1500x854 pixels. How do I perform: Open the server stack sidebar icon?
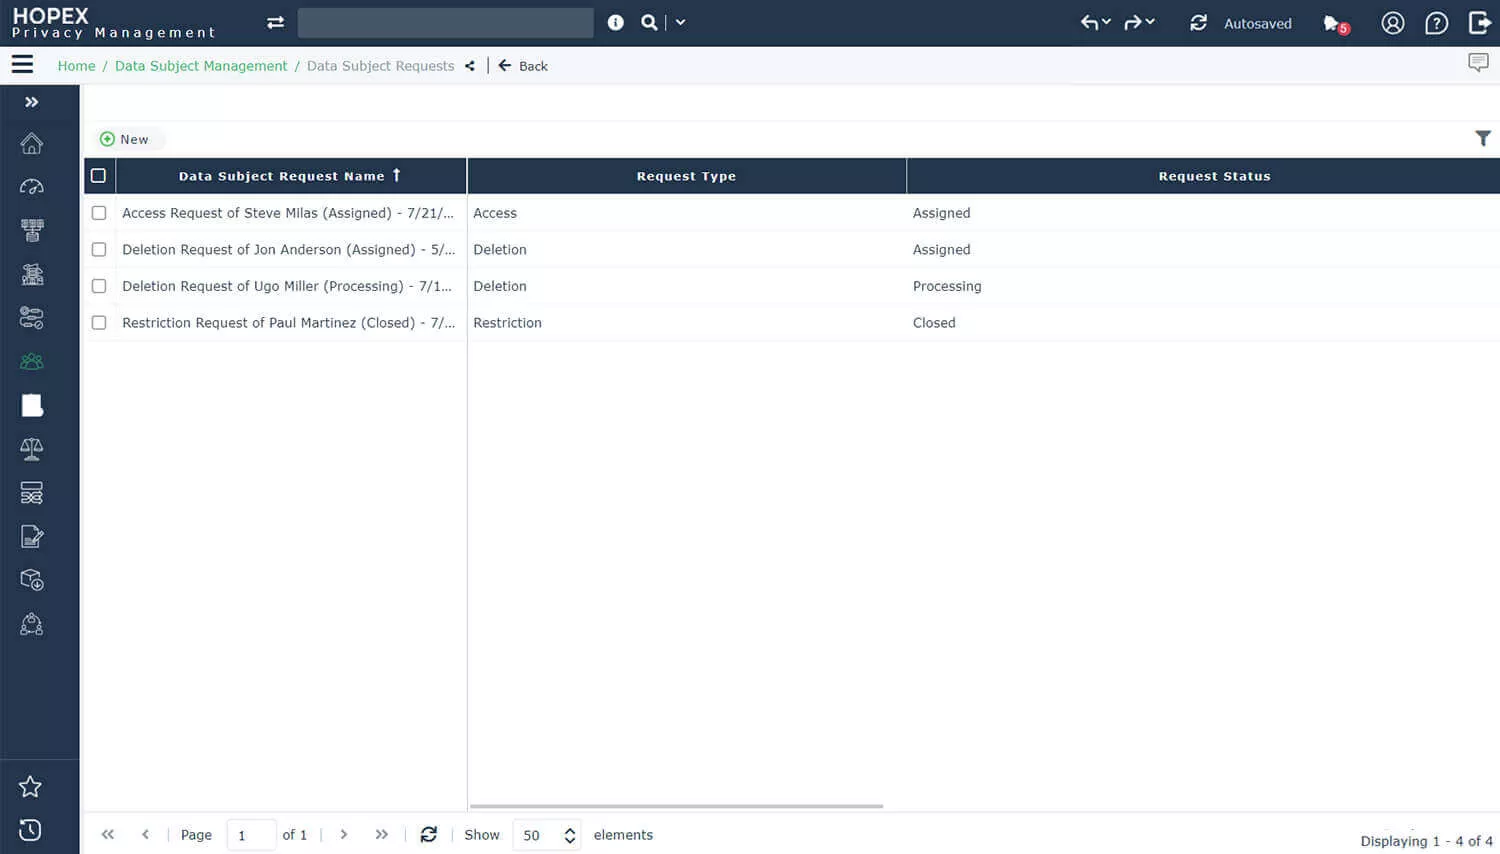[32, 493]
